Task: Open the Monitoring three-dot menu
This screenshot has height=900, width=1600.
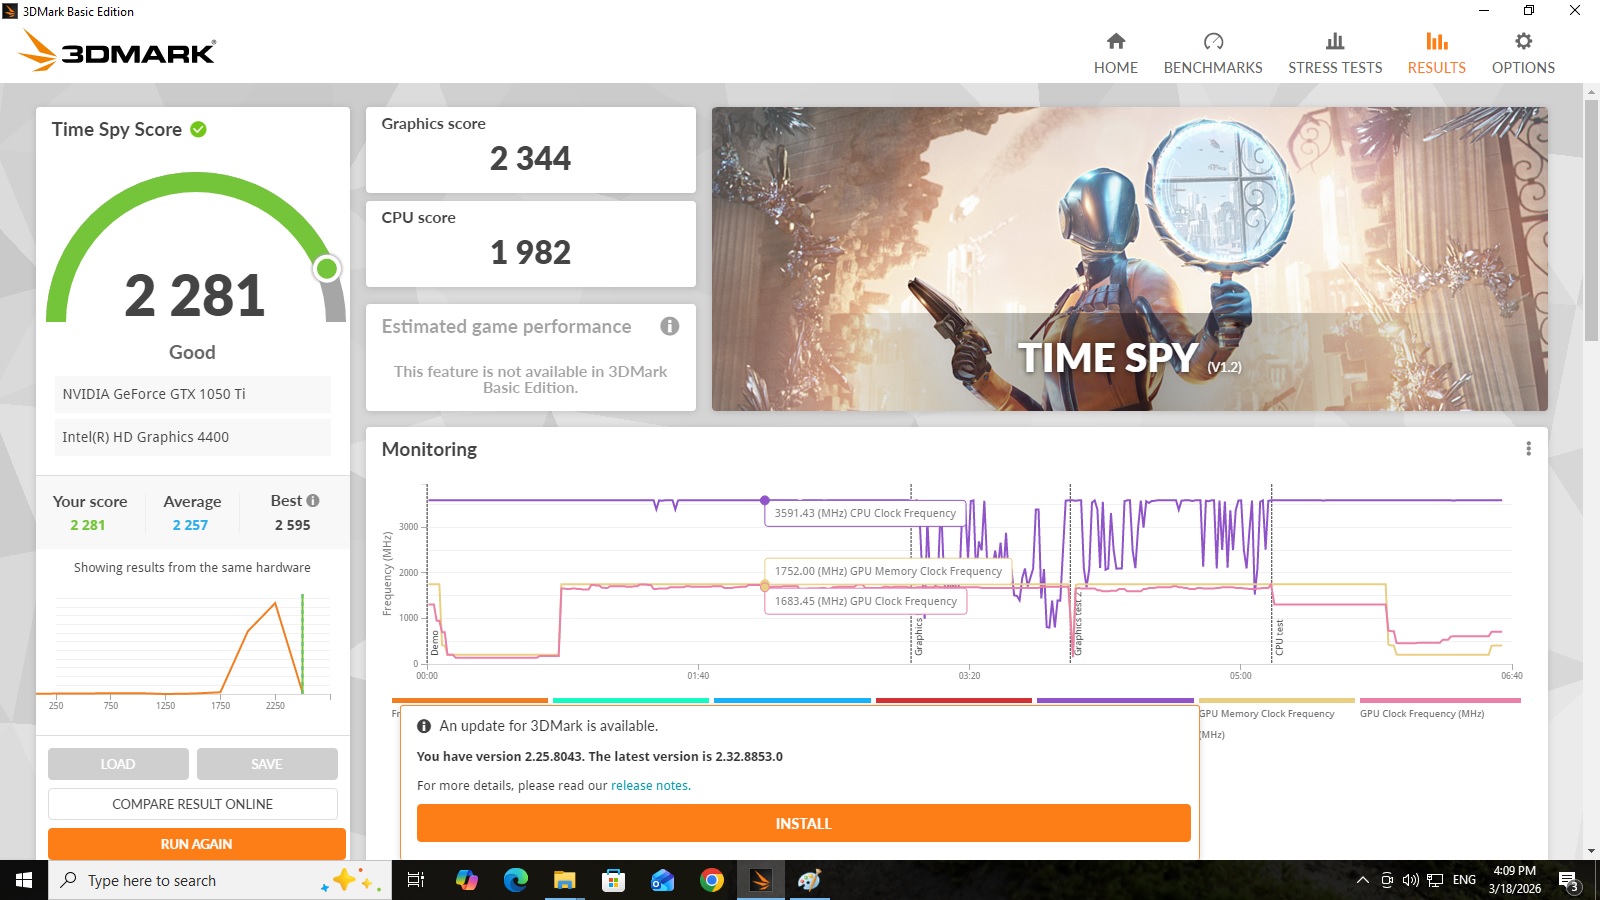Action: coord(1528,449)
